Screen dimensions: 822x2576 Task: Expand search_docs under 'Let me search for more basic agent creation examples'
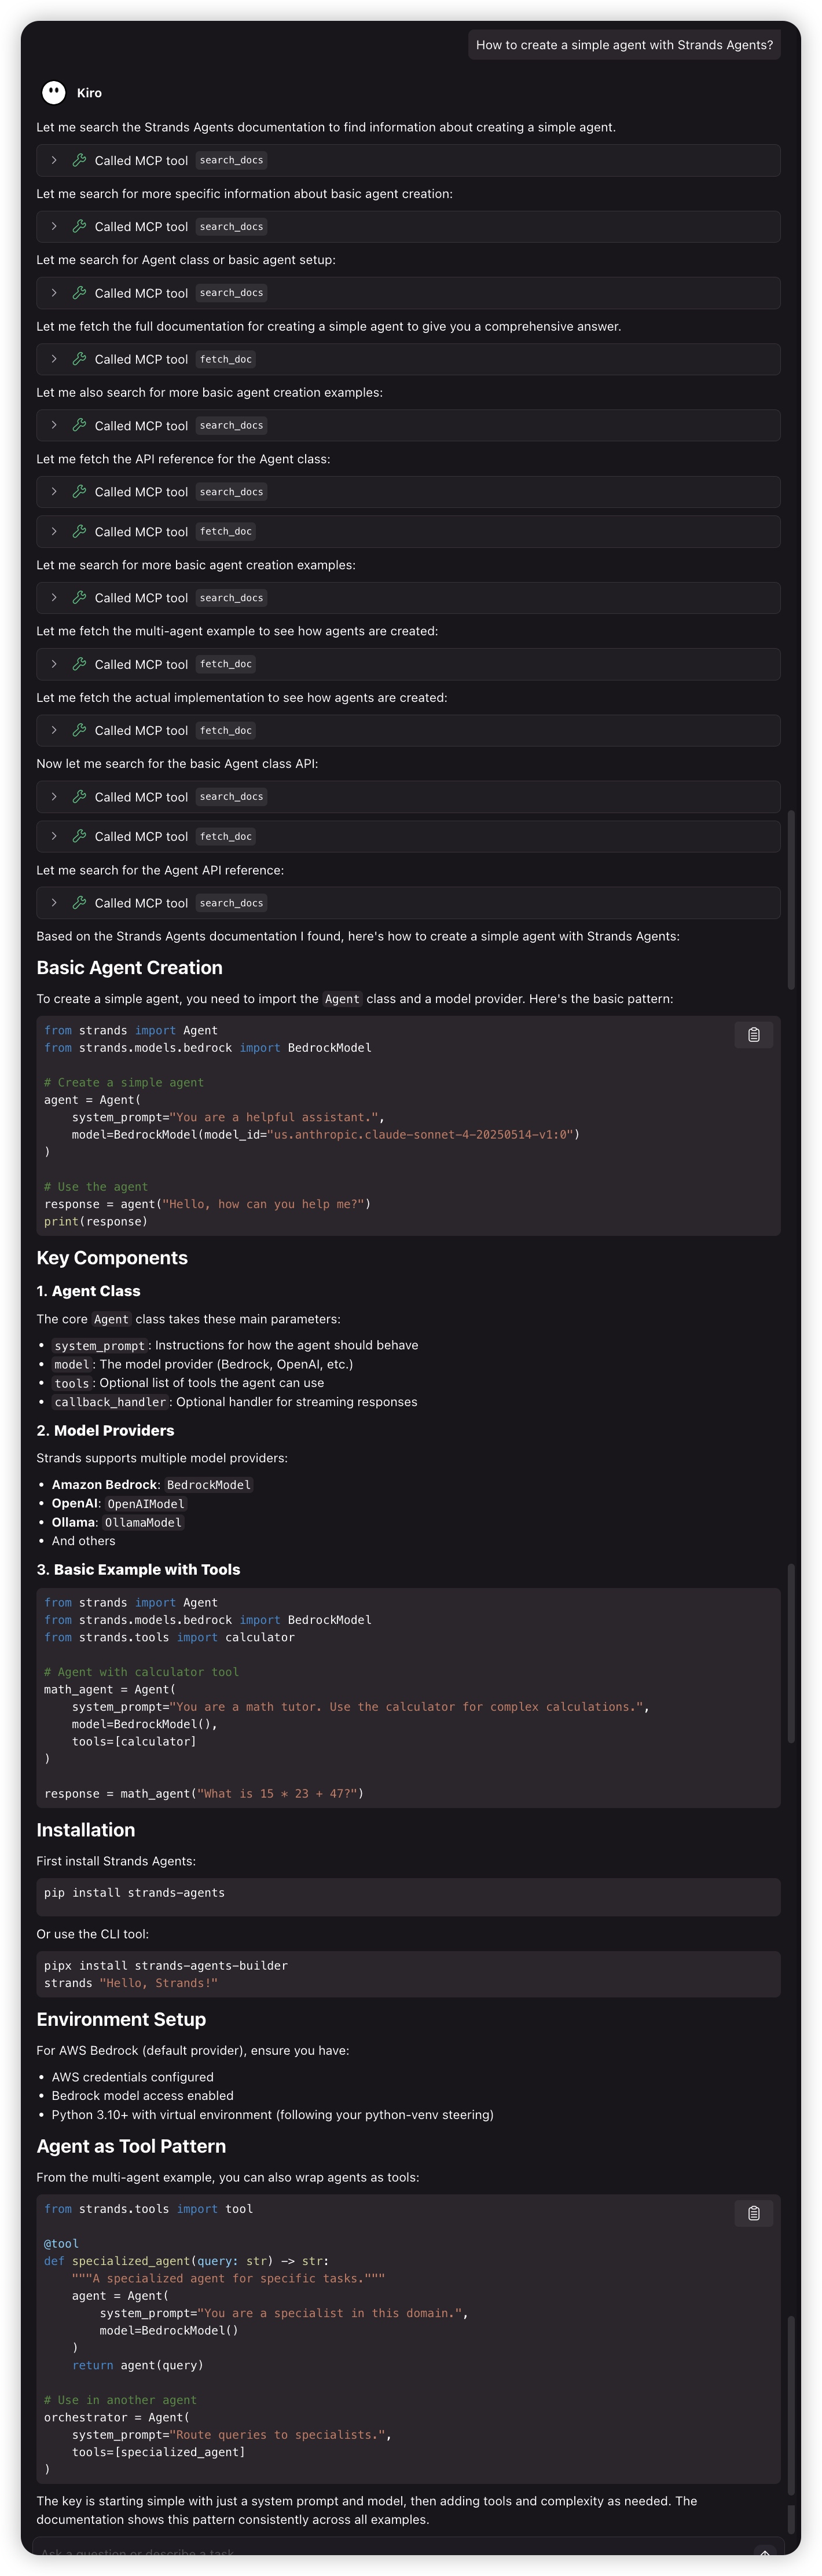(x=54, y=598)
